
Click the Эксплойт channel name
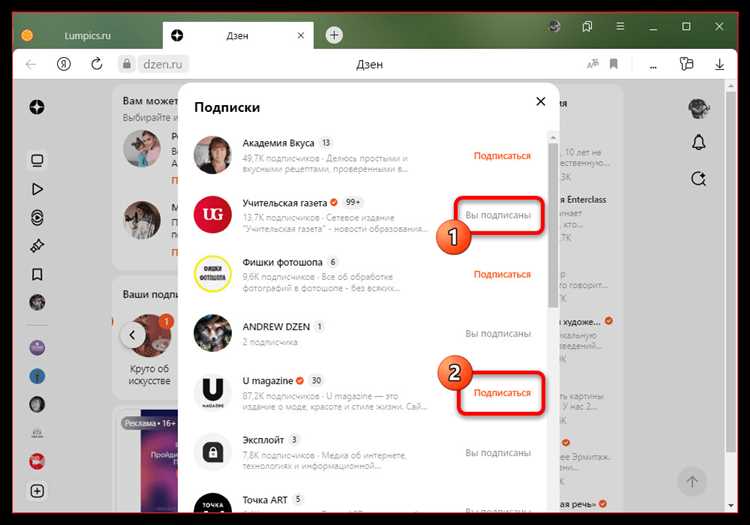[x=263, y=440]
